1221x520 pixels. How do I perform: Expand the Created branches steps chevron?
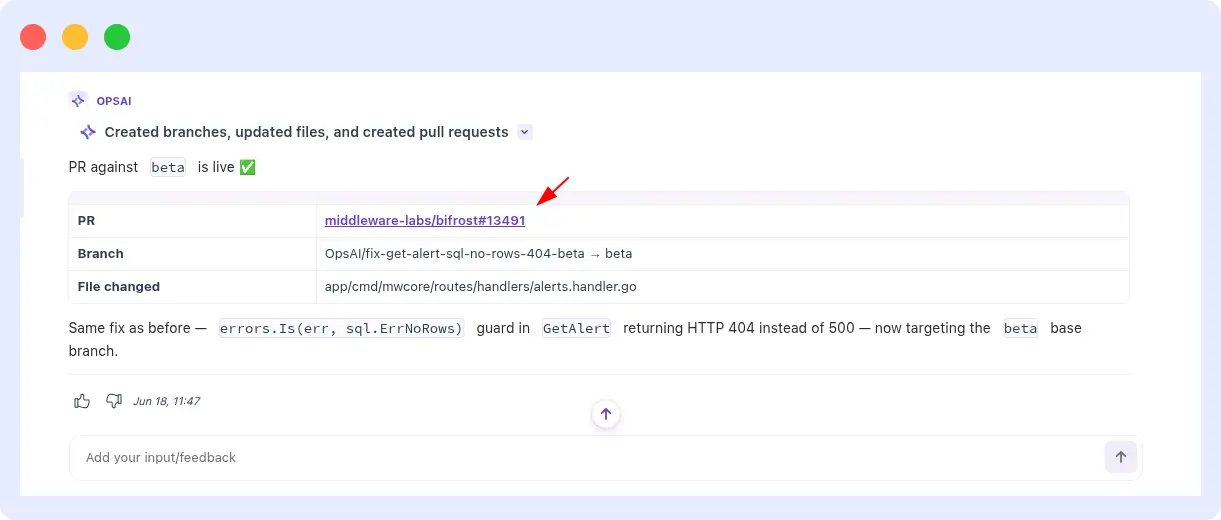pos(525,132)
